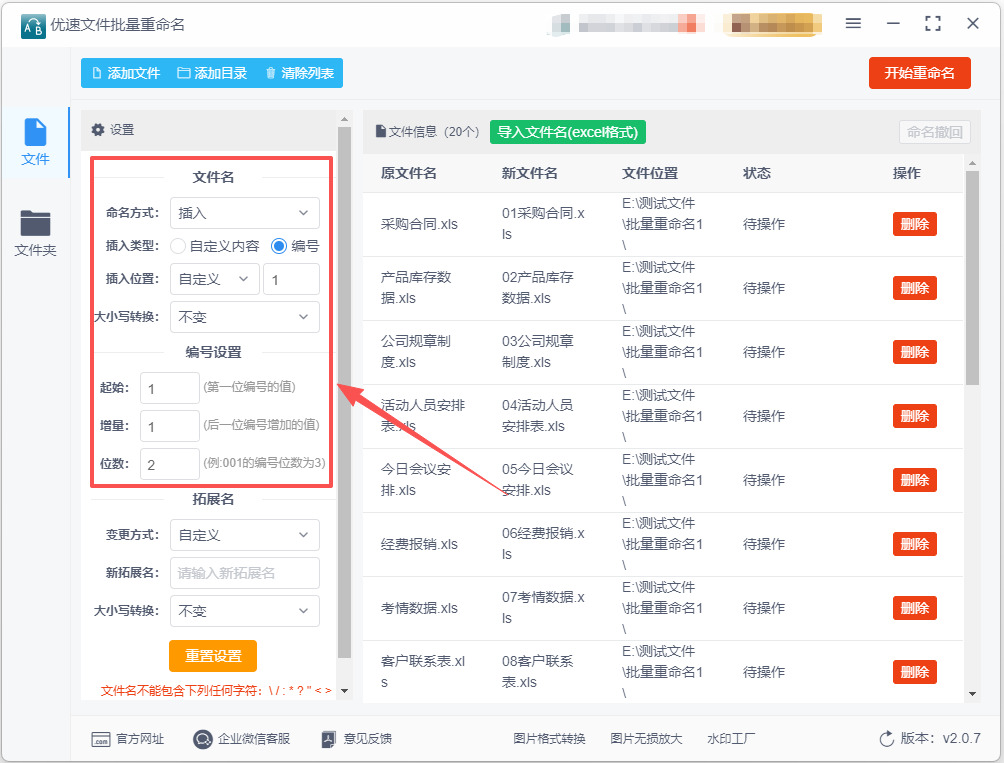Select the 编号 radio button
Image resolution: width=1004 pixels, height=763 pixels.
tap(279, 246)
